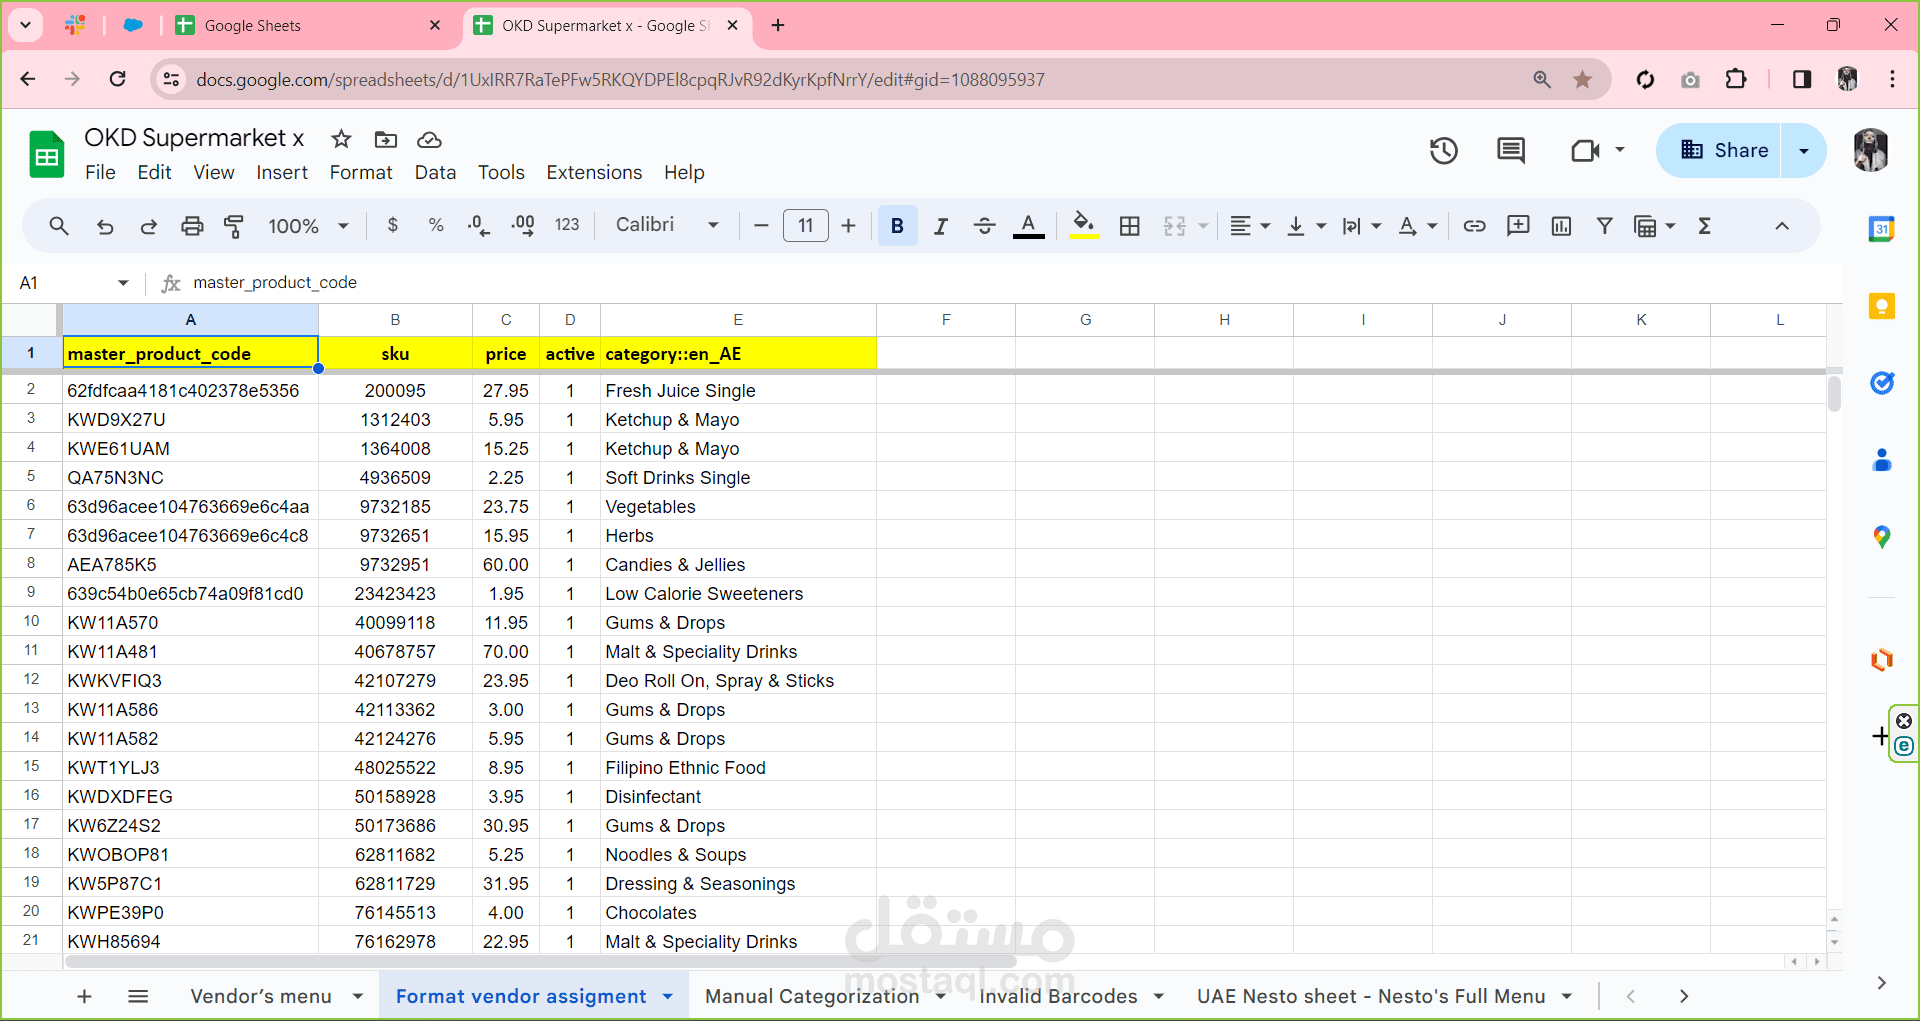This screenshot has width=1920, height=1021.
Task: Open the Insert menu
Action: [x=282, y=172]
